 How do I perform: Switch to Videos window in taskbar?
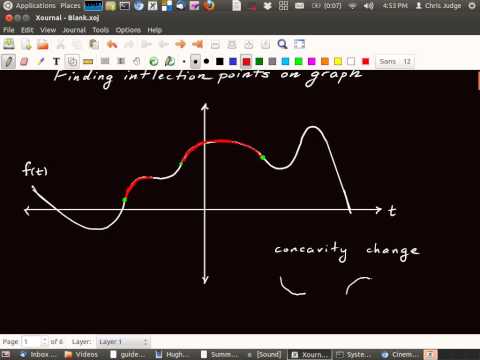pyautogui.click(x=82, y=354)
